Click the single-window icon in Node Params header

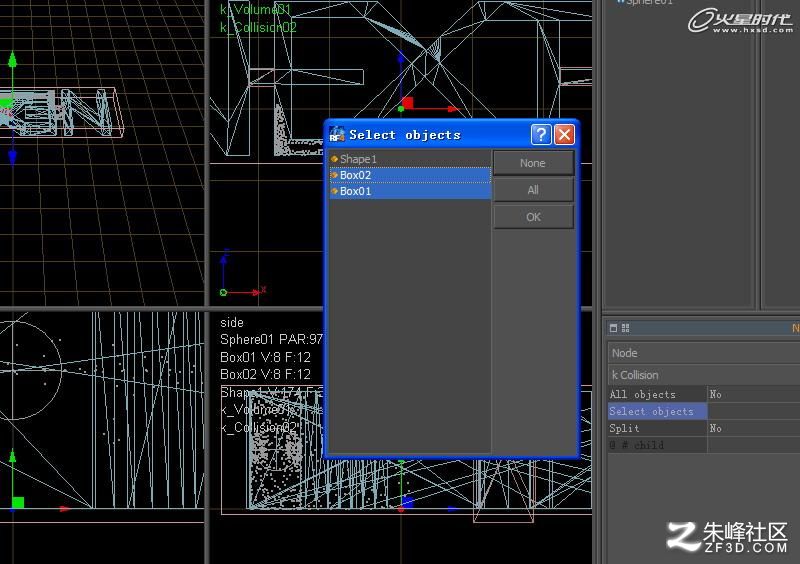pyautogui.click(x=613, y=328)
